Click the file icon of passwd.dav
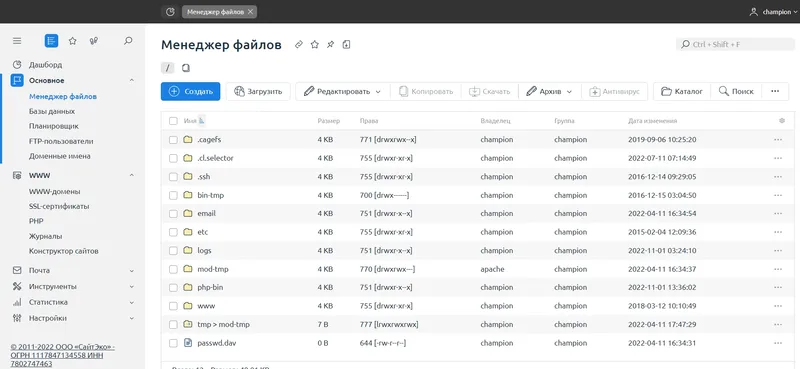 coord(188,343)
